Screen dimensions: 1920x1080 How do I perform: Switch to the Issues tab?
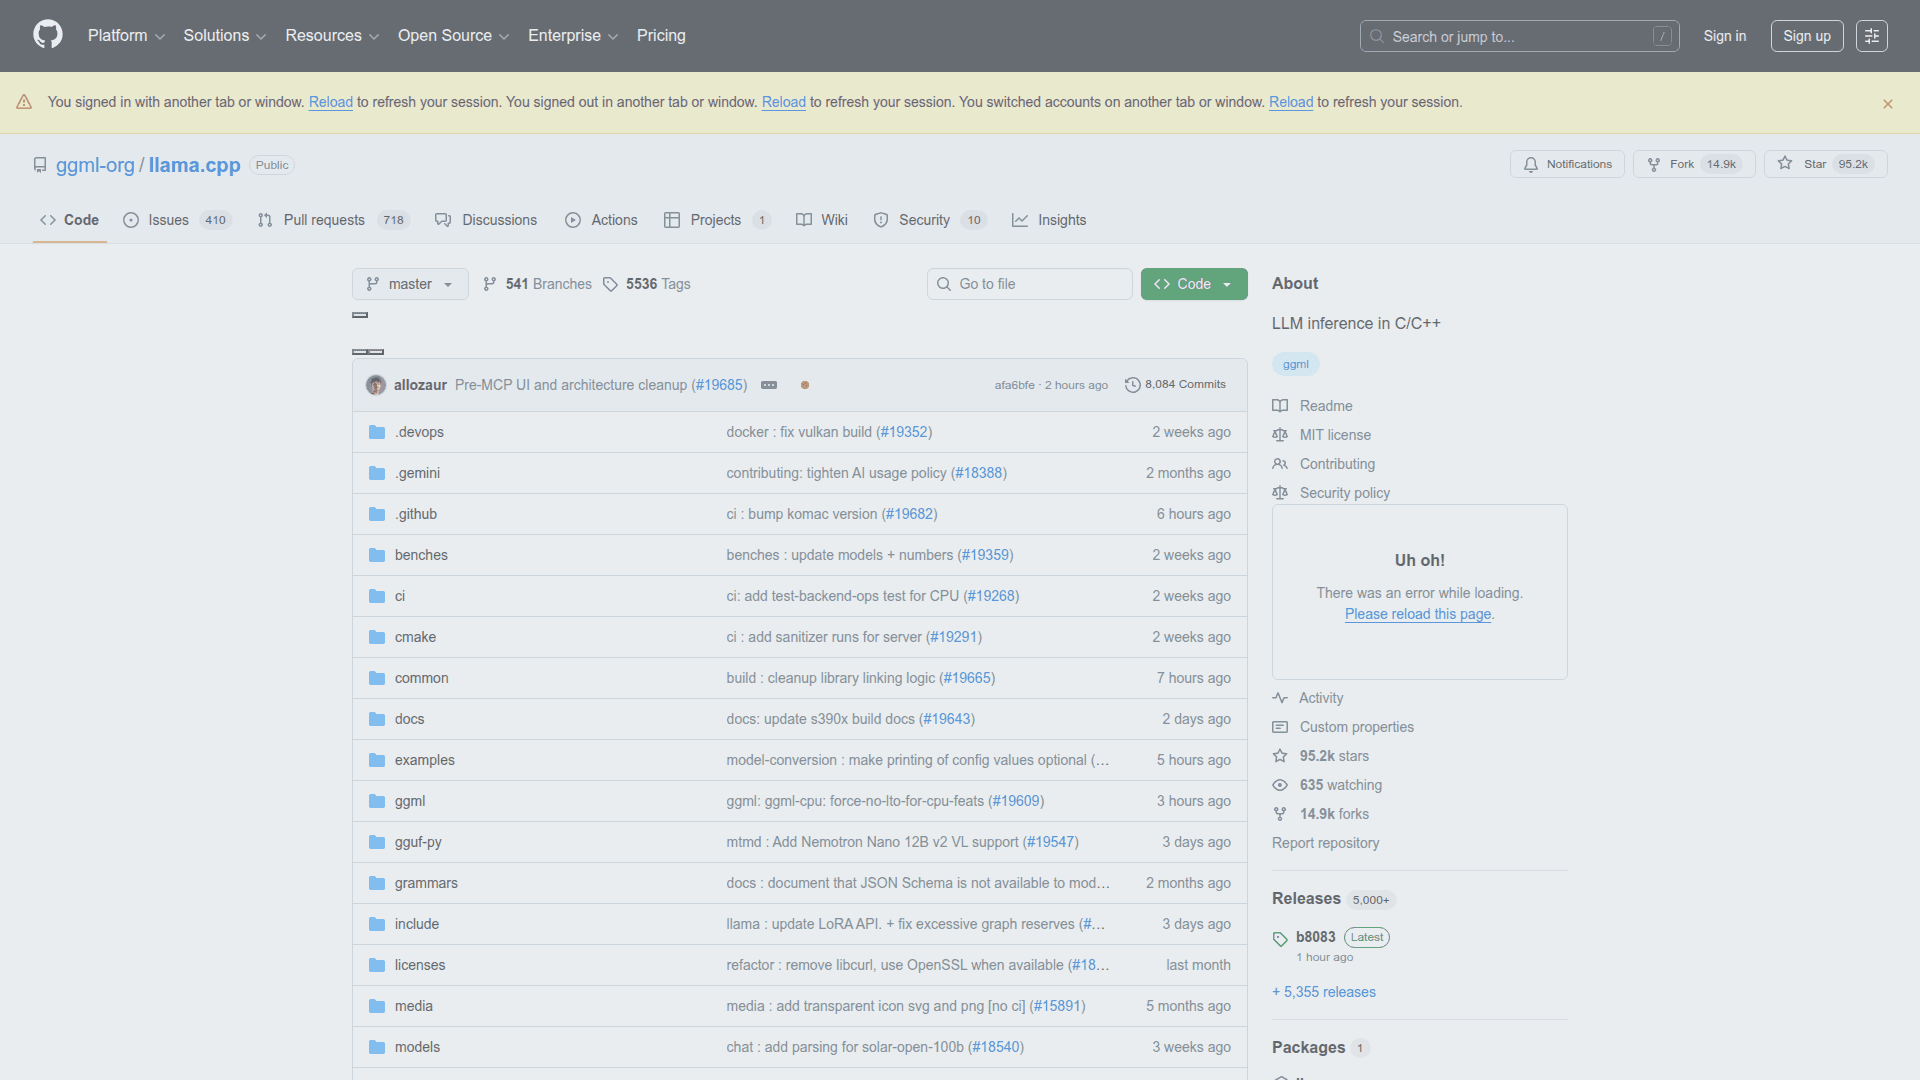pos(168,220)
